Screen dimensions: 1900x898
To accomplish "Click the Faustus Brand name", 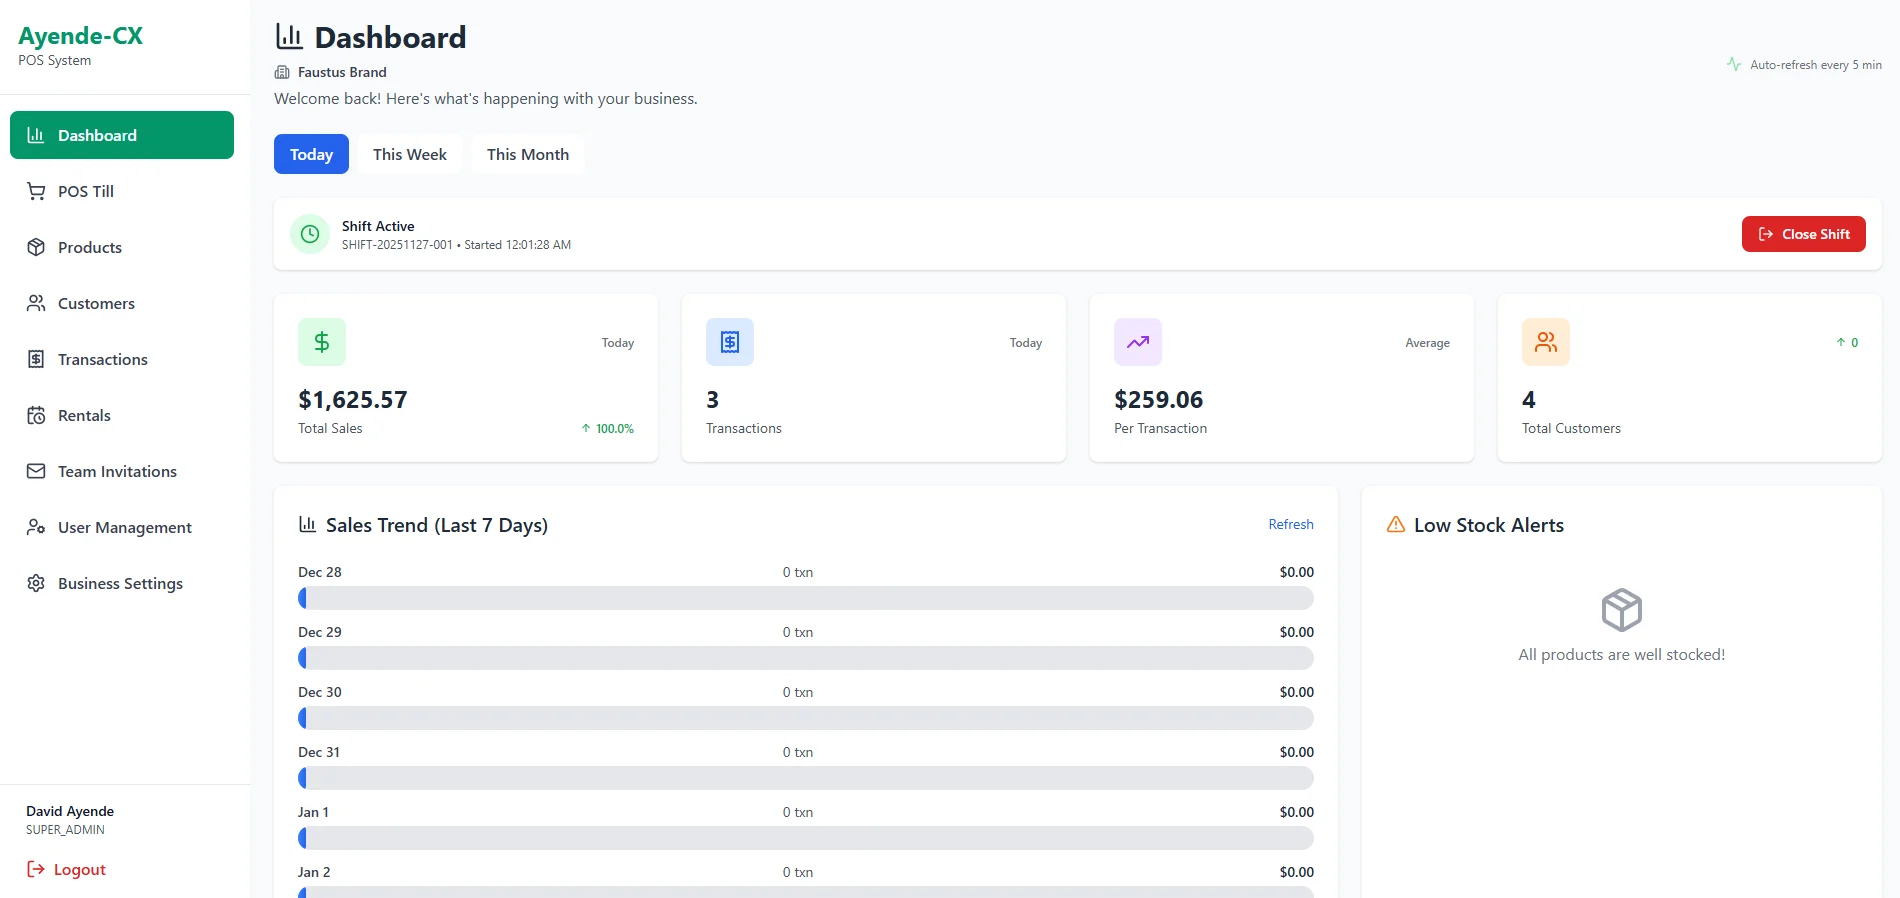I will tap(342, 72).
